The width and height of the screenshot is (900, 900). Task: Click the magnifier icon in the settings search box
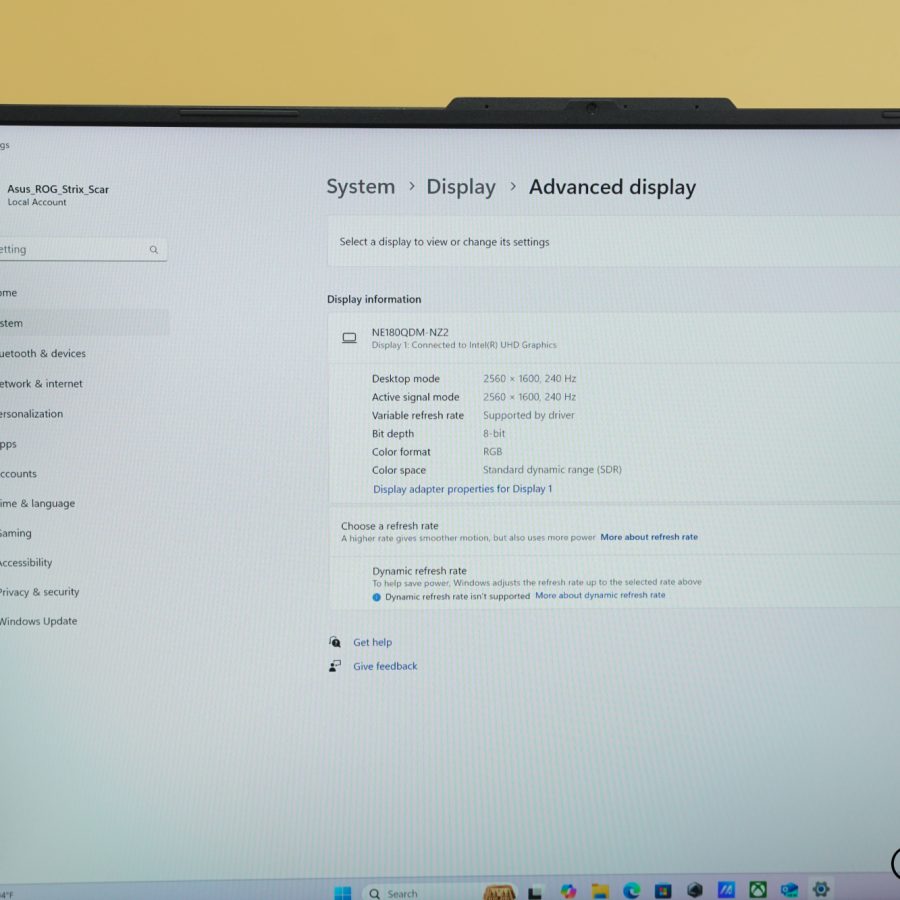click(x=154, y=250)
